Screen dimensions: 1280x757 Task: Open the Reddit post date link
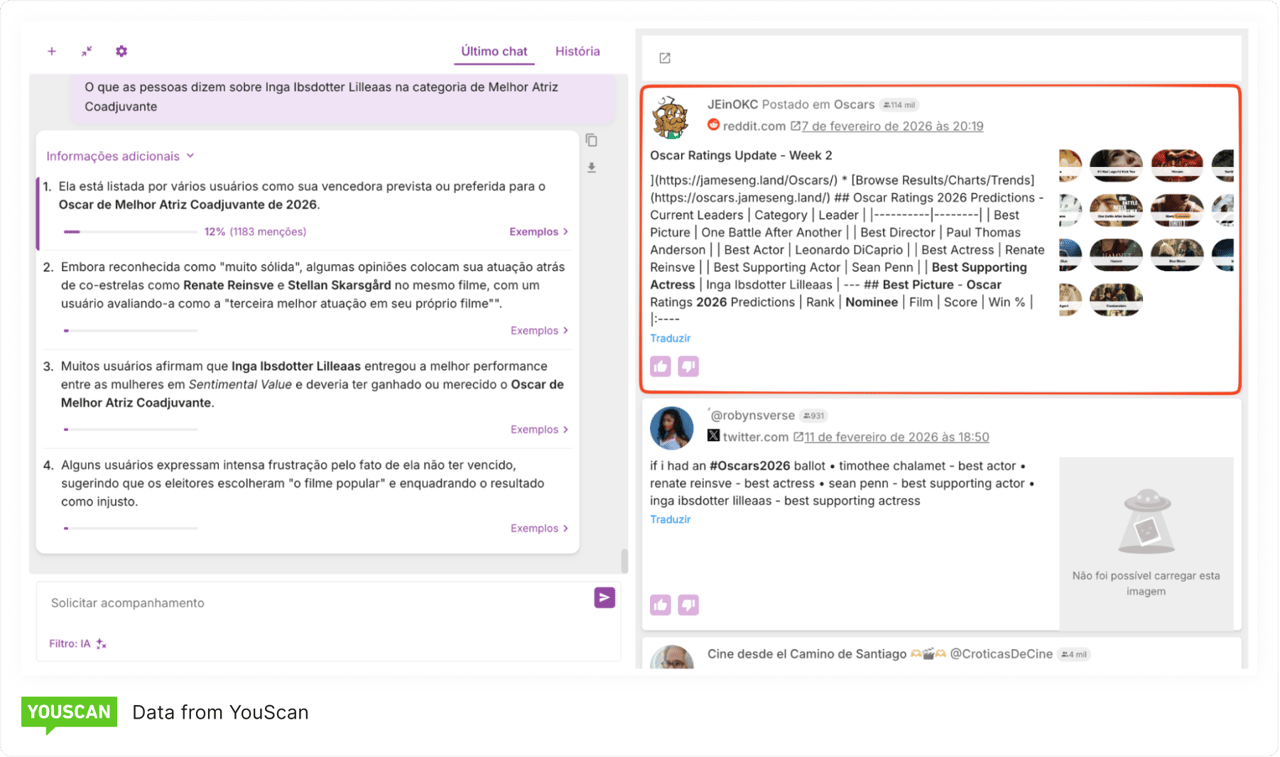[x=891, y=126]
